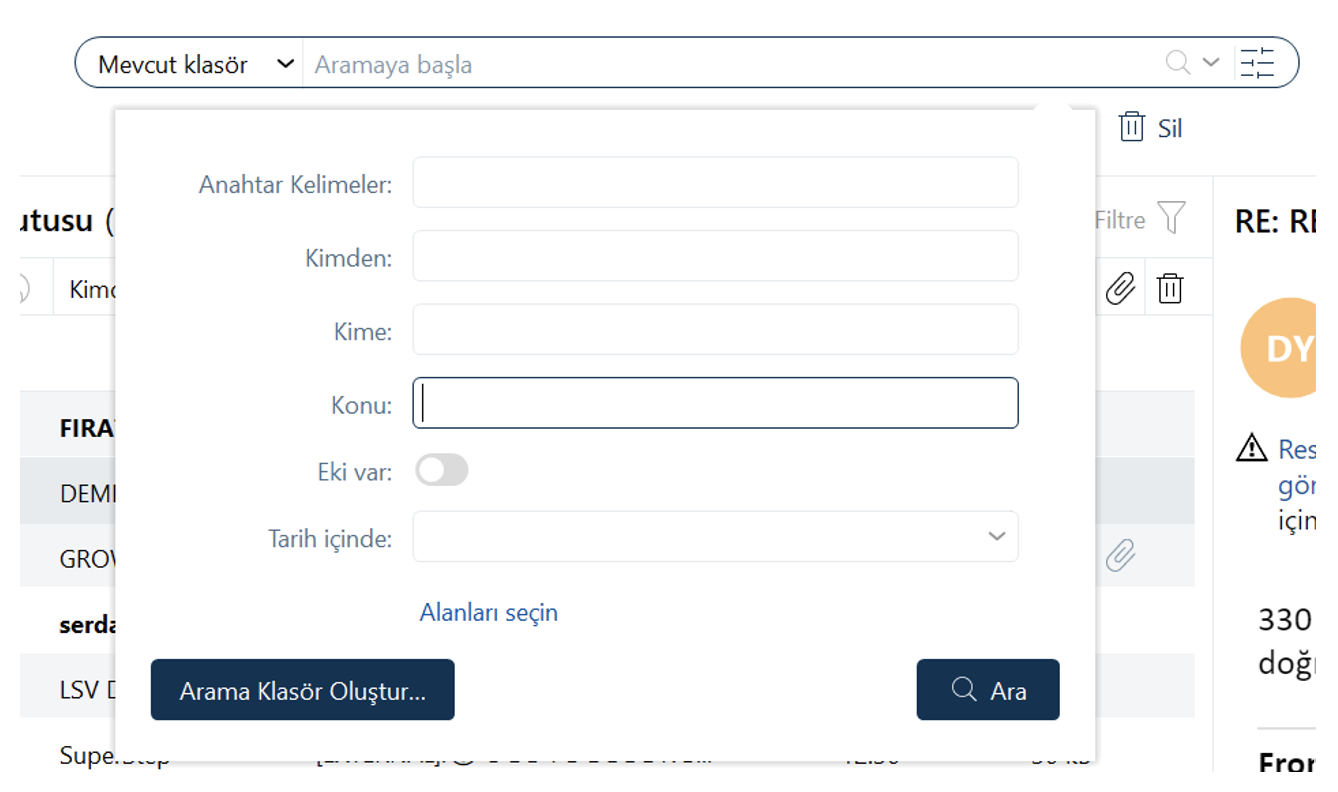Click the paperclip attachment column icon
Image resolution: width=1338 pixels, height=792 pixels.
1120,289
